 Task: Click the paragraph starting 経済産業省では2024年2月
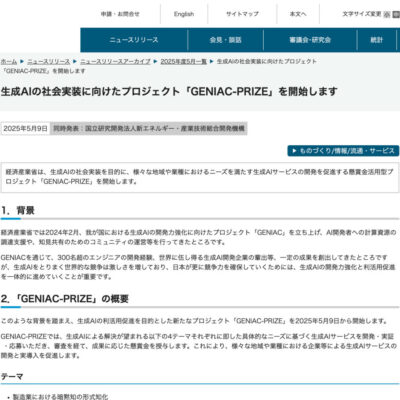coord(199,237)
